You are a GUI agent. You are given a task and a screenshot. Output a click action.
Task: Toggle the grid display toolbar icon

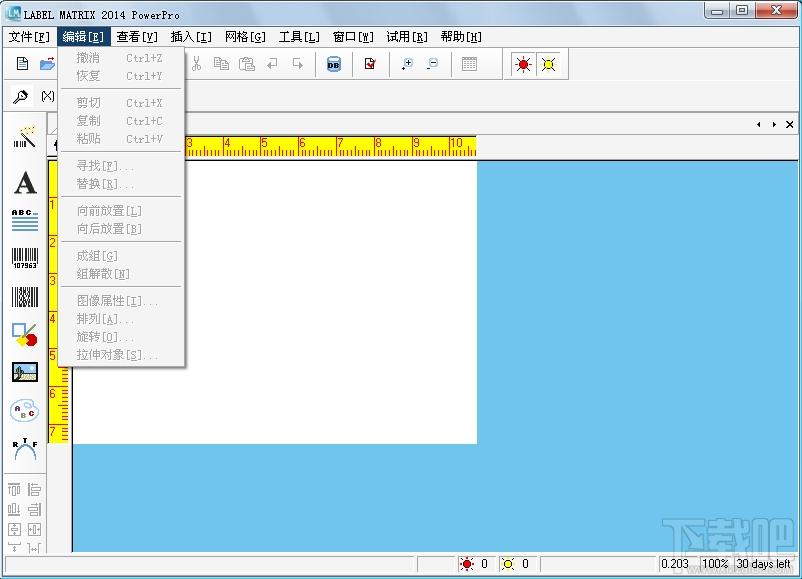coord(469,64)
